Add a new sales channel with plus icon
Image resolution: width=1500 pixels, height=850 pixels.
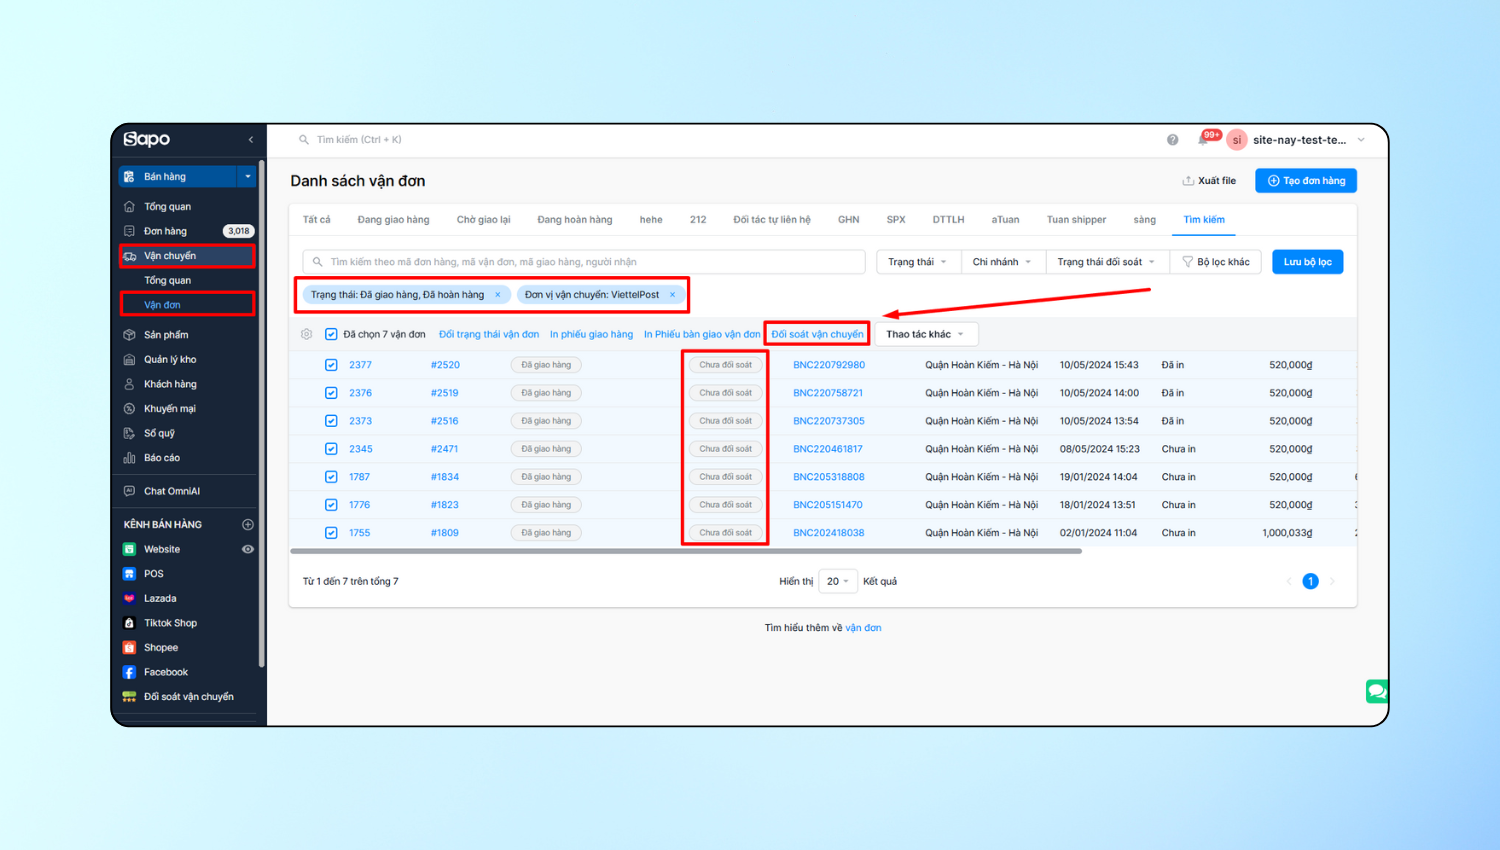tap(248, 524)
